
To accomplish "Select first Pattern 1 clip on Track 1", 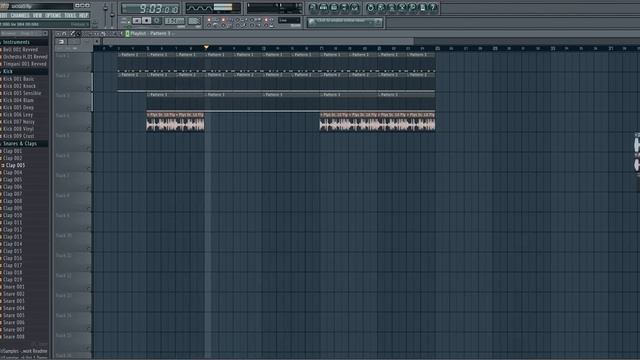I will coord(132,61).
